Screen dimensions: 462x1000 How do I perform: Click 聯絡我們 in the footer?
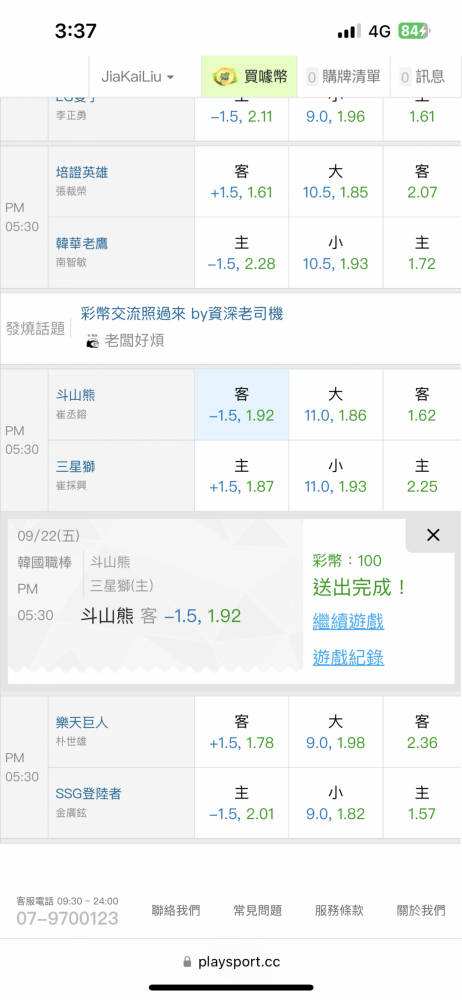tap(175, 910)
